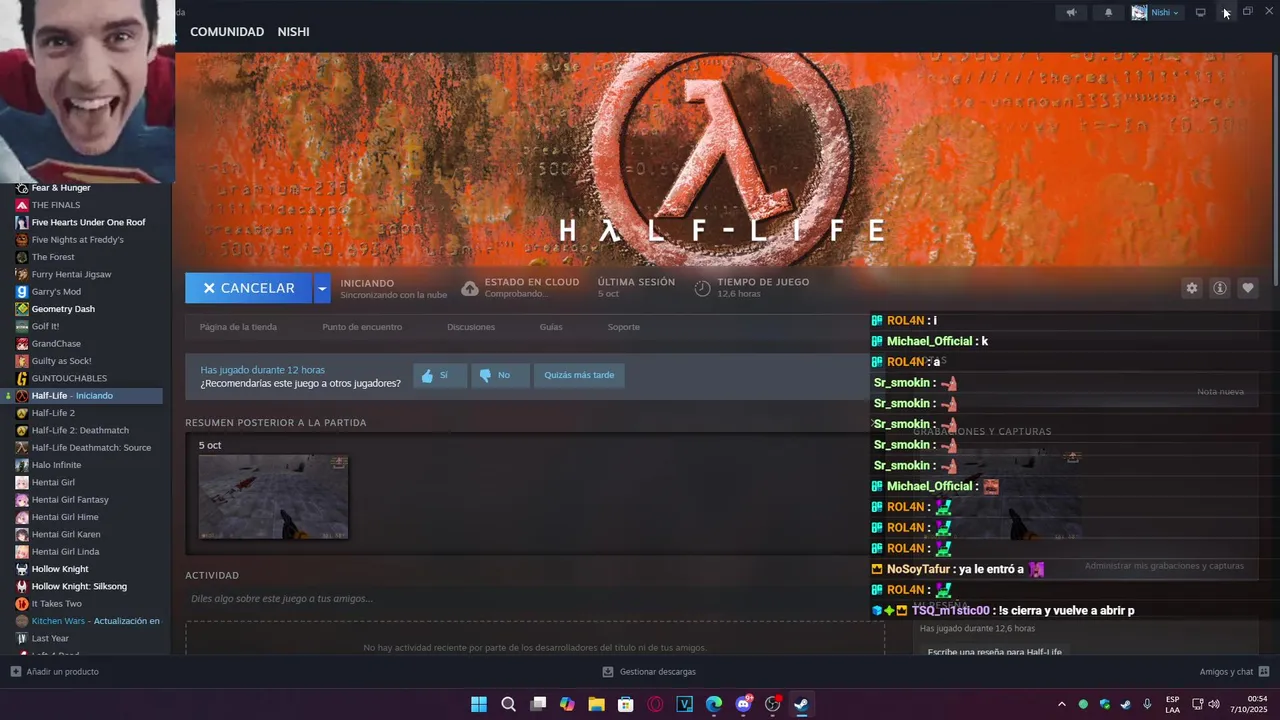Click ESP LAA language indicator

[1172, 704]
